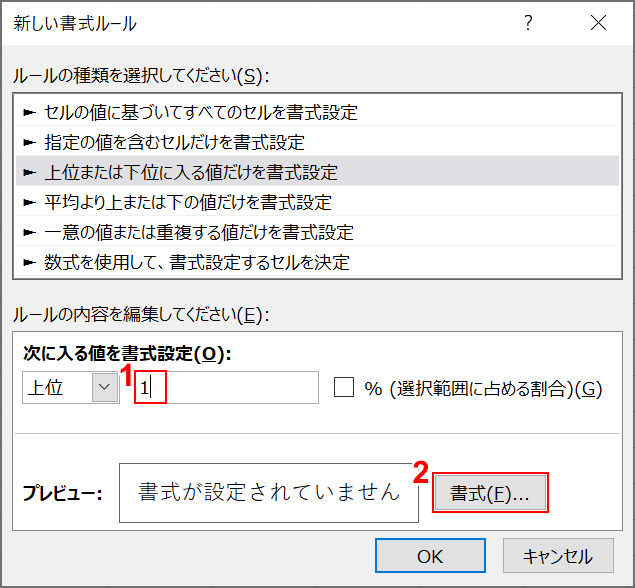
Task: Close the 新しい書式ルール dialog
Action: click(x=598, y=23)
